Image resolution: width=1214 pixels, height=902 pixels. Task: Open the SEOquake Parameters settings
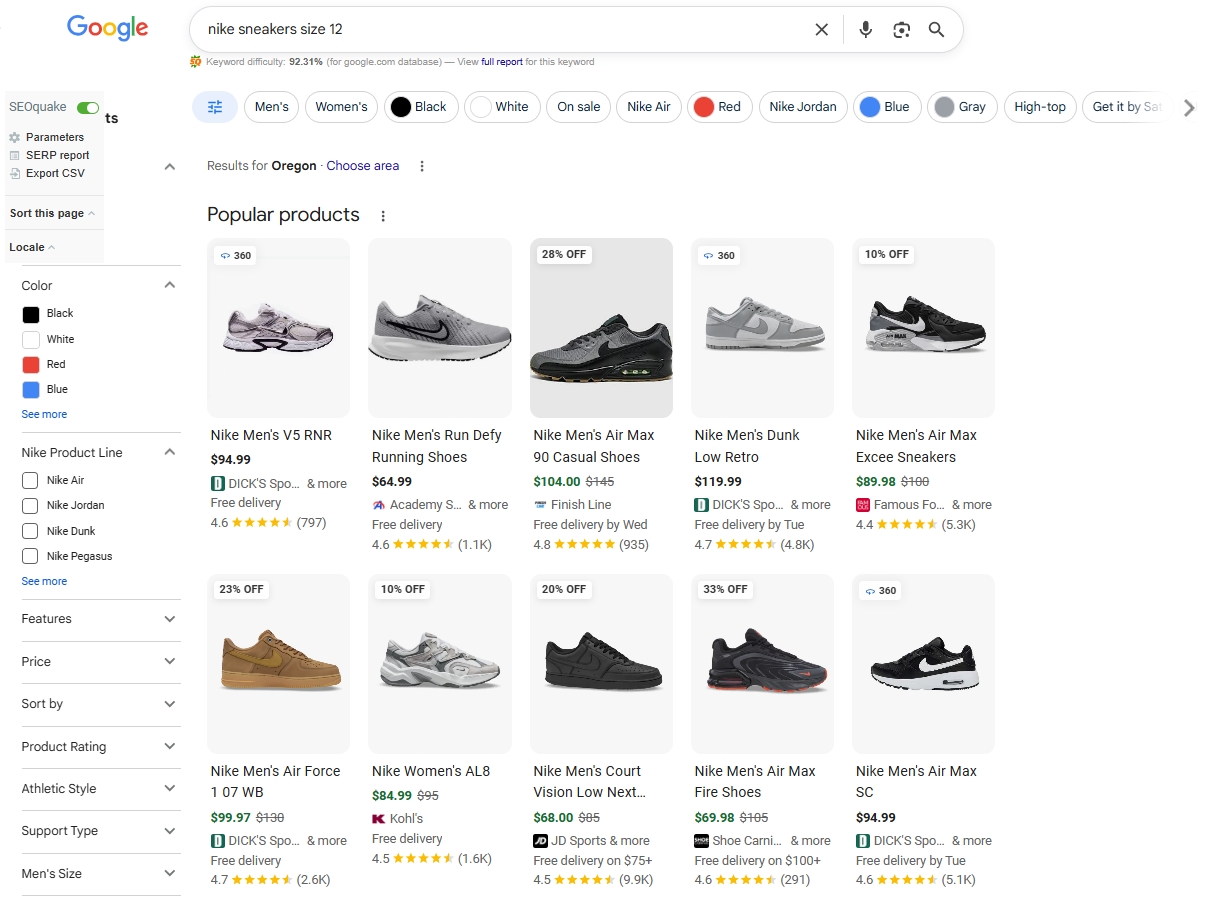coord(17,137)
